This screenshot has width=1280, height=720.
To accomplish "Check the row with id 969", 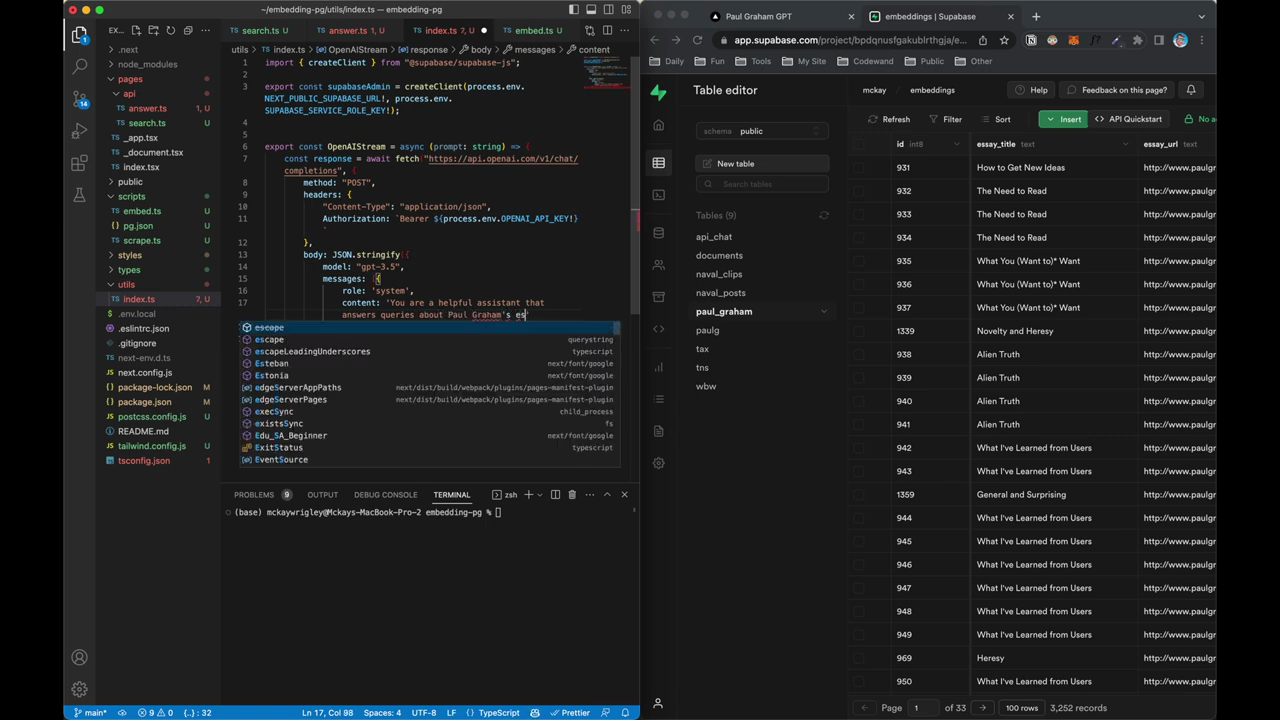I will [859, 658].
